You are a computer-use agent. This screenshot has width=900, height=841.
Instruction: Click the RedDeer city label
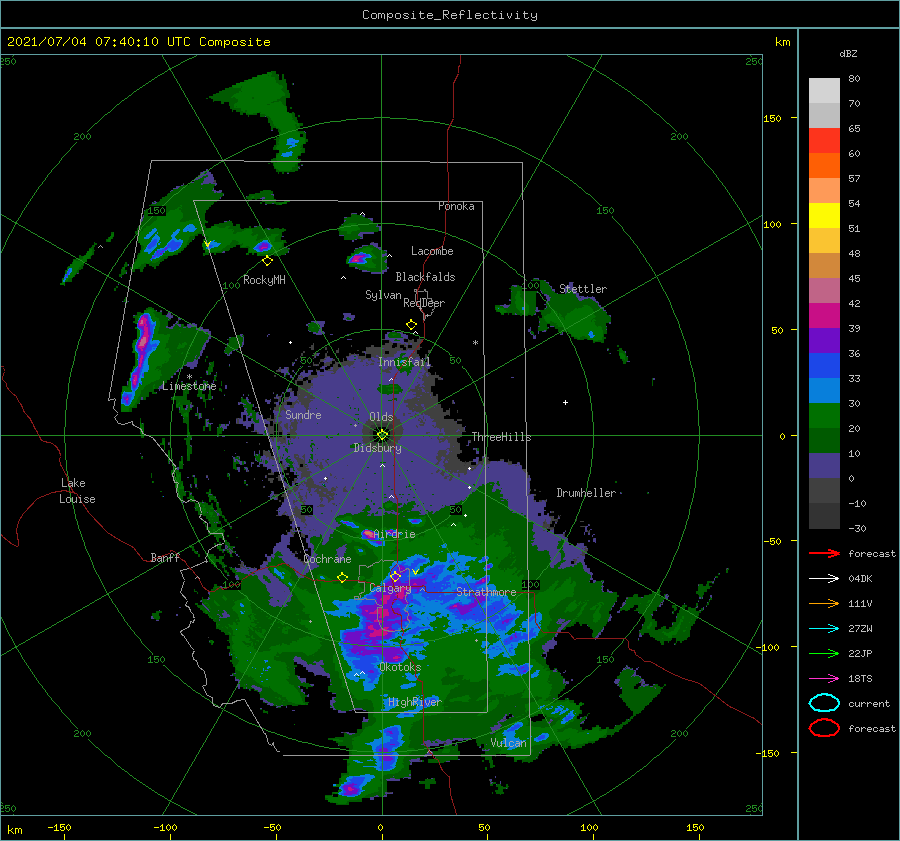[x=424, y=303]
